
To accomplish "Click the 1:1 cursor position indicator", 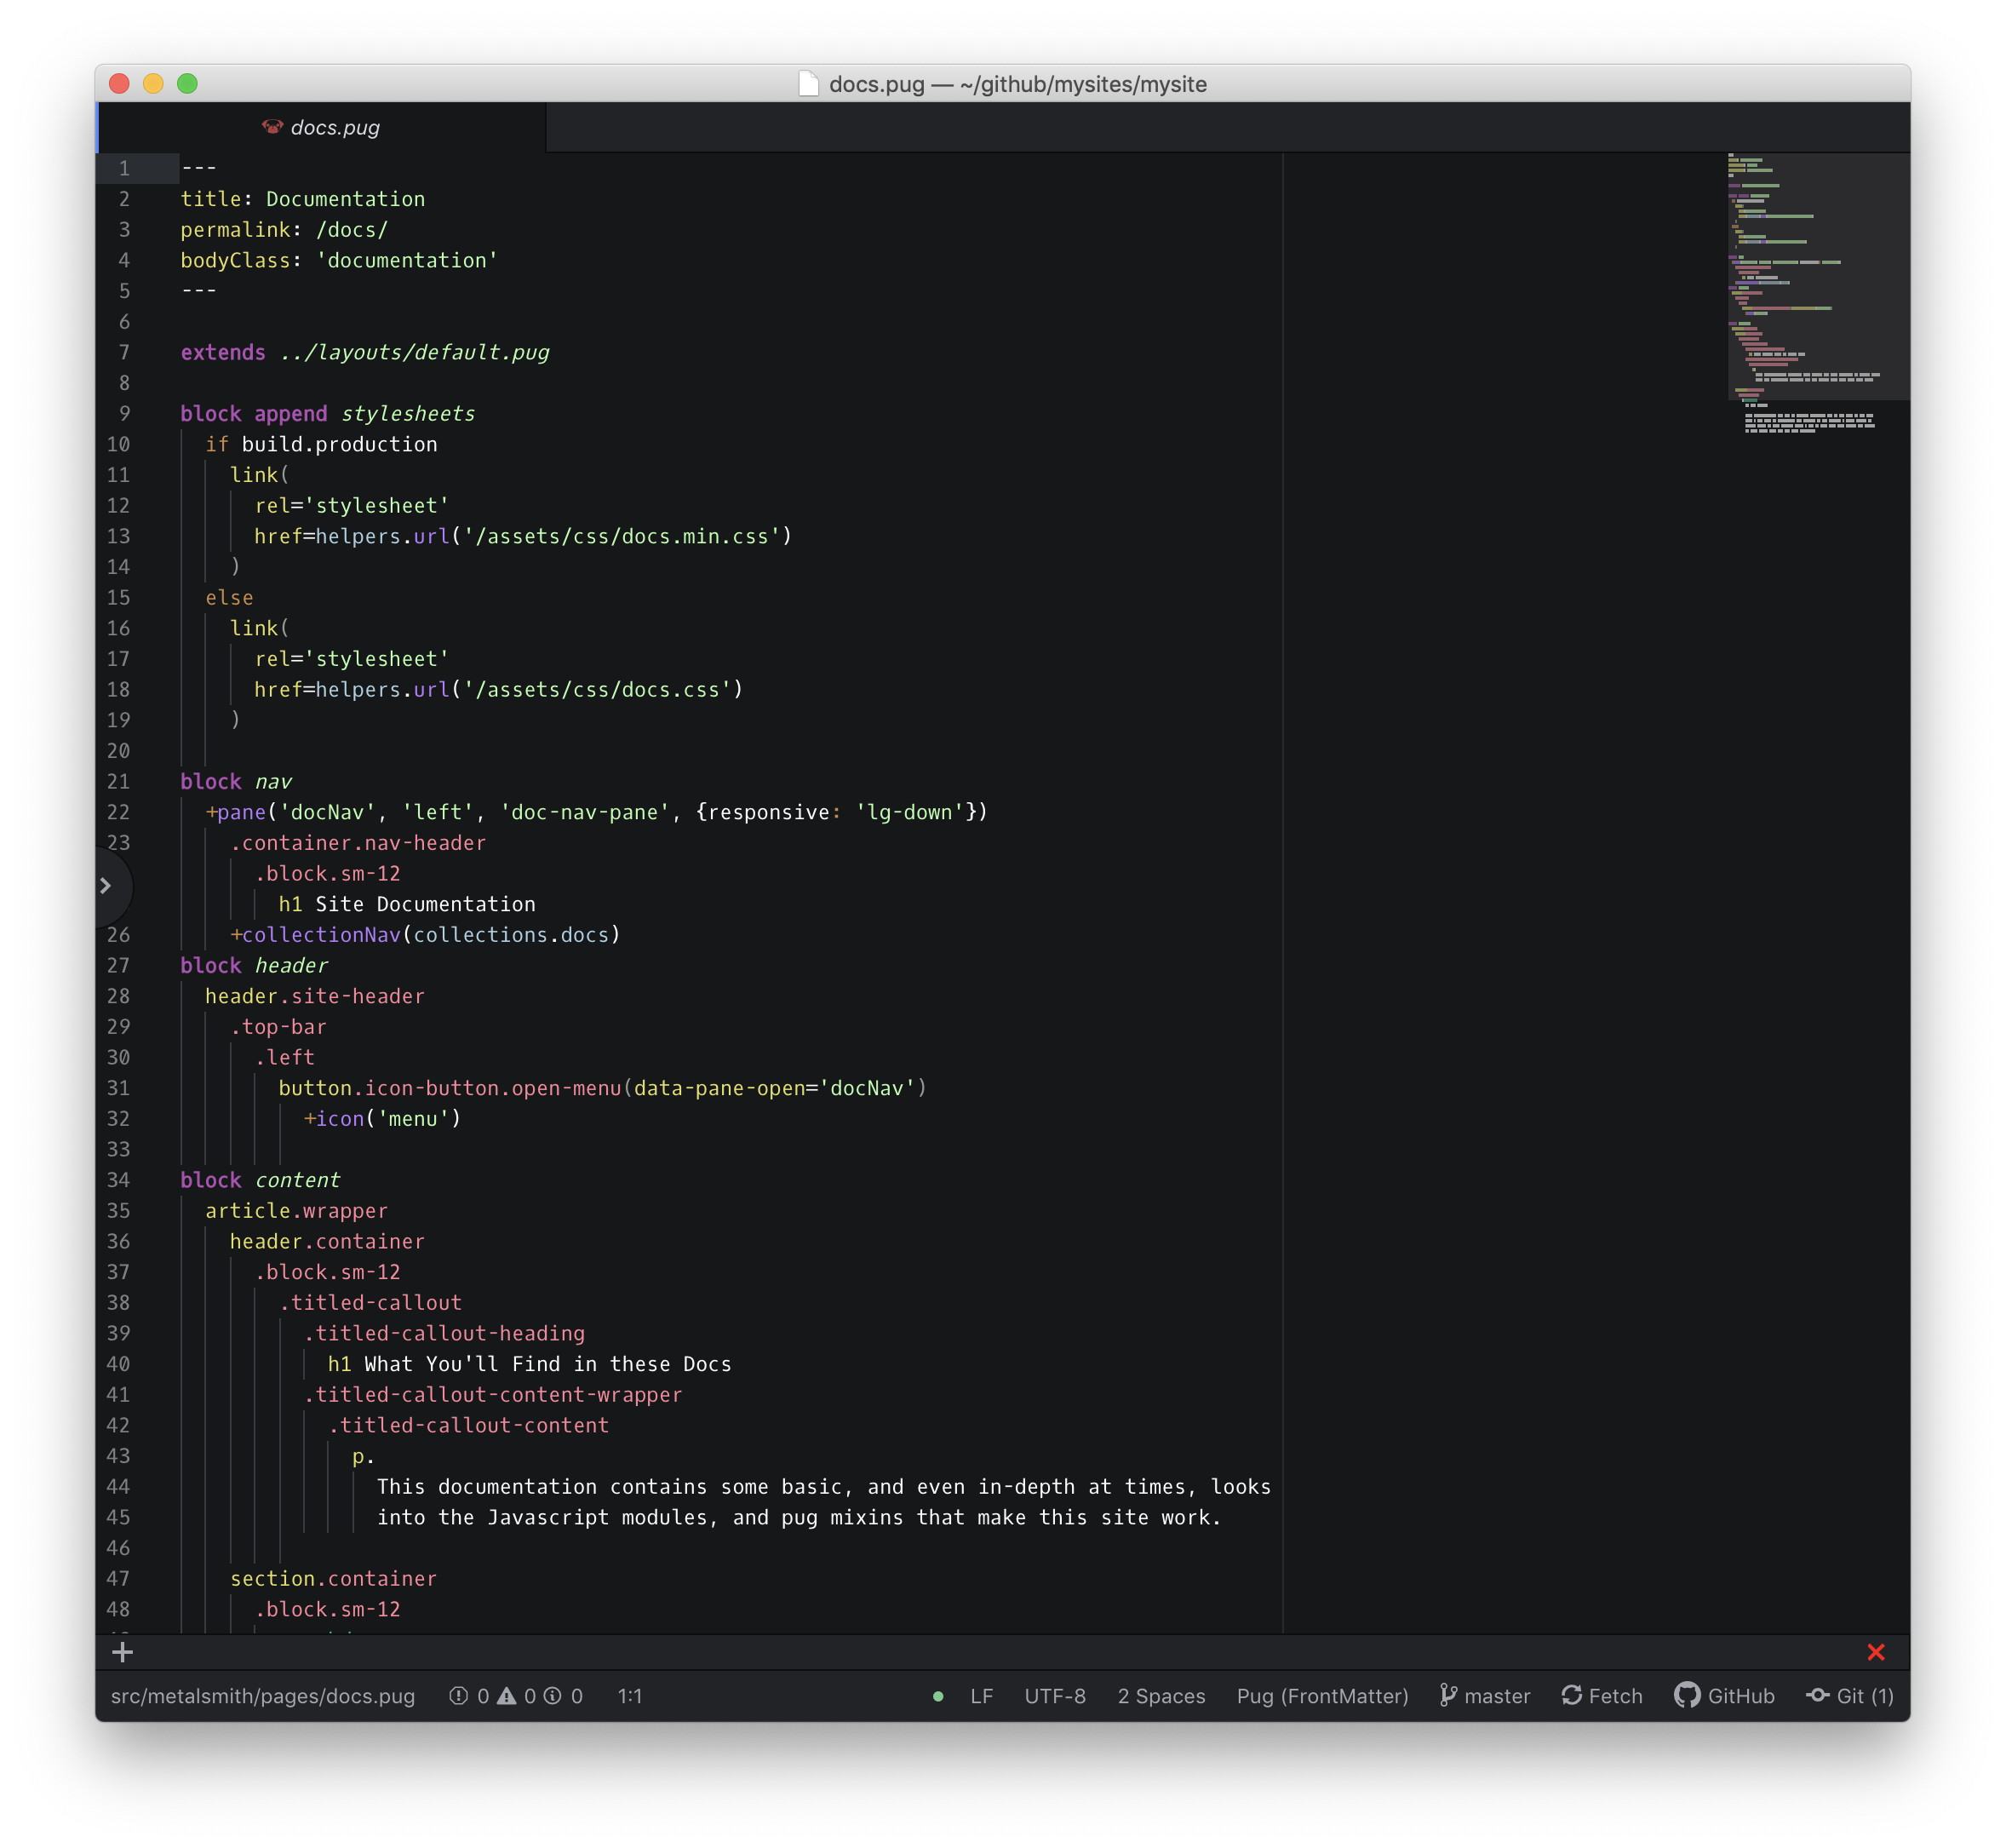I will click(629, 1696).
